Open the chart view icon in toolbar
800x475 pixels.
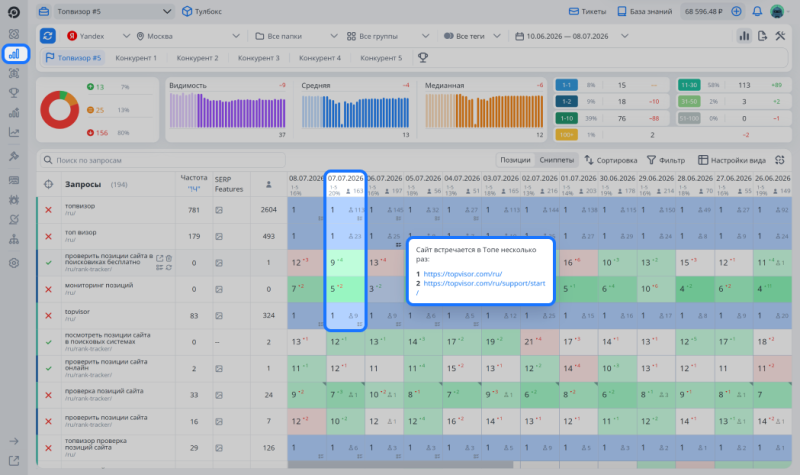[744, 36]
